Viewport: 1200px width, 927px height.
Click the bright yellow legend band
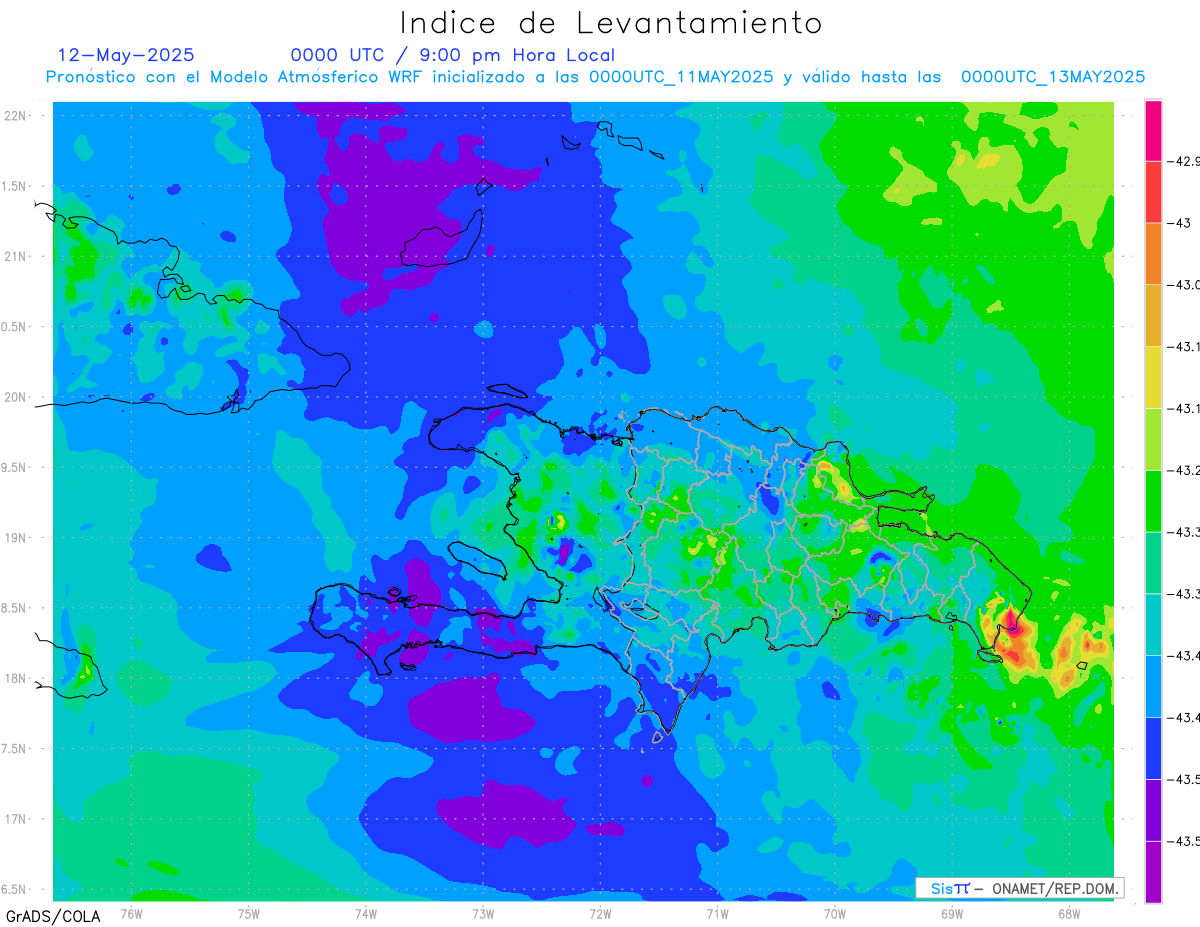(1153, 377)
